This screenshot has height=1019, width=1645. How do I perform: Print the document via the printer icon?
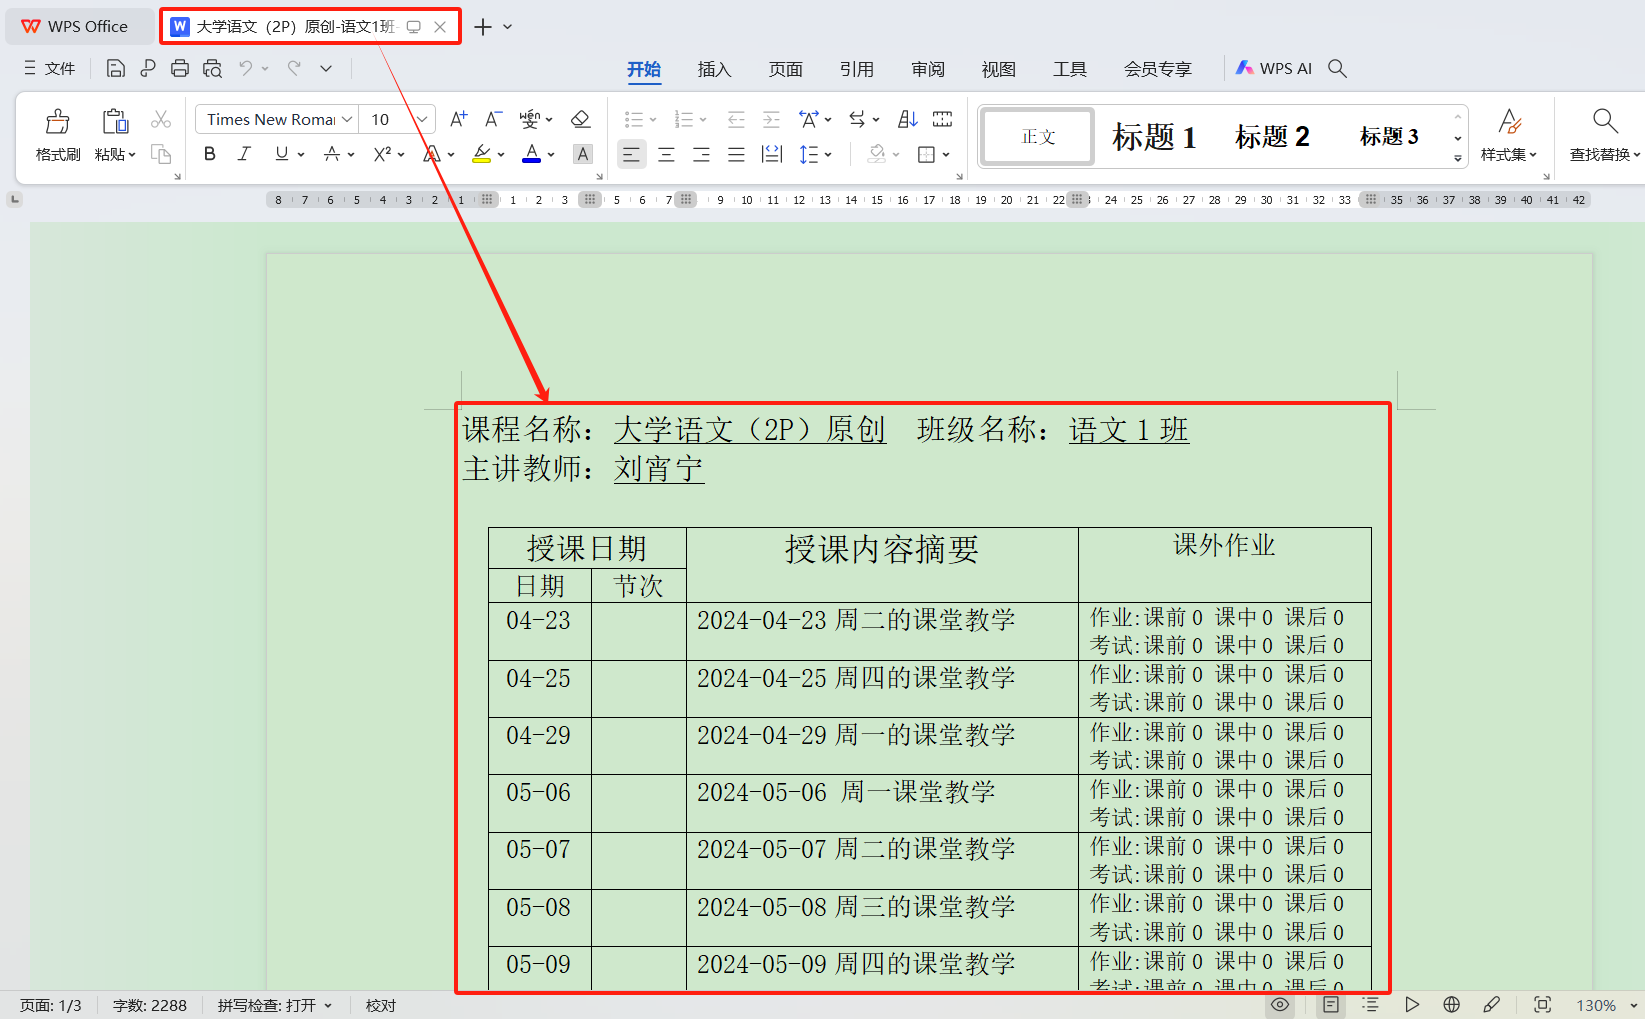tap(179, 68)
